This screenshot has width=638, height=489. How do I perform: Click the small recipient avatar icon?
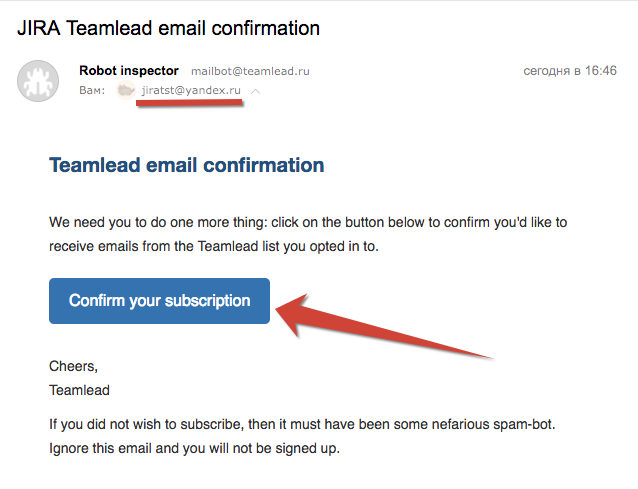[x=126, y=91]
